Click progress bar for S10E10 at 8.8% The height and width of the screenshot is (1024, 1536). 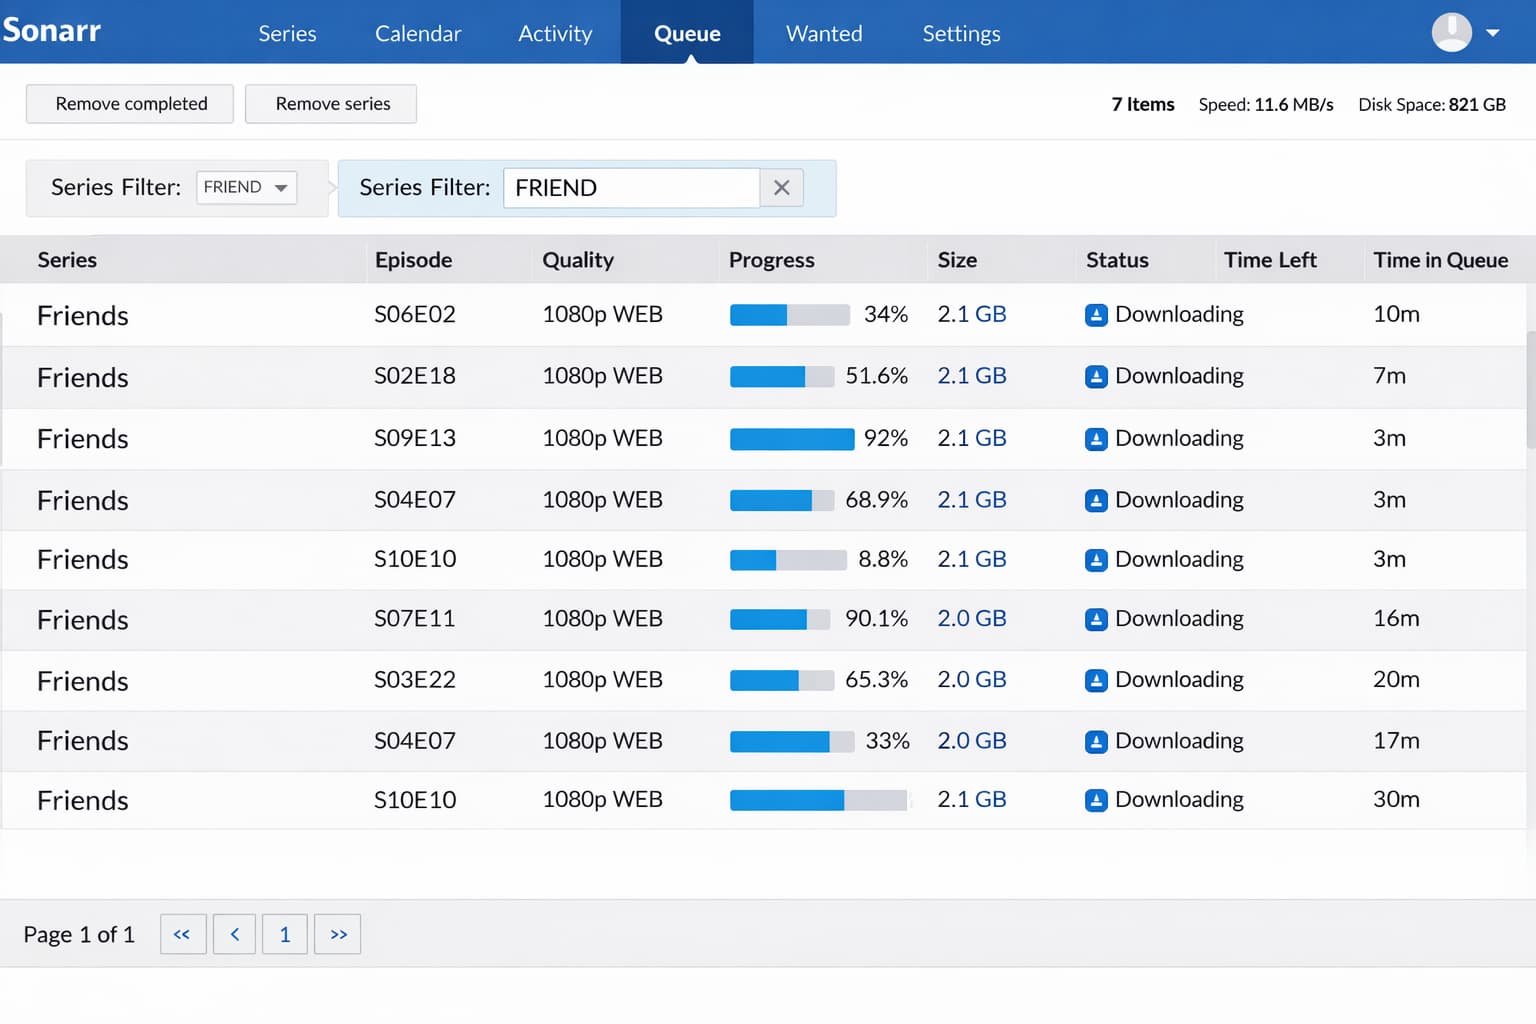[x=788, y=560]
